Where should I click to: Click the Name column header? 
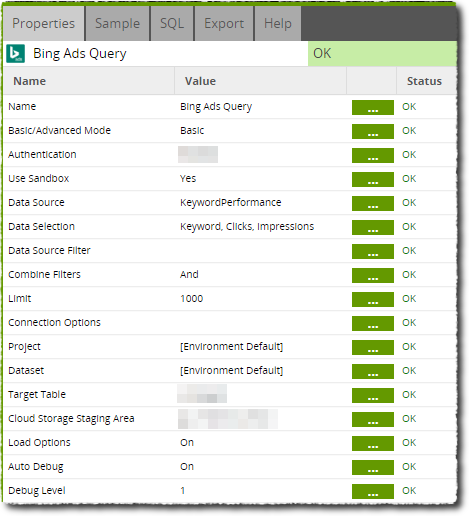pos(89,81)
